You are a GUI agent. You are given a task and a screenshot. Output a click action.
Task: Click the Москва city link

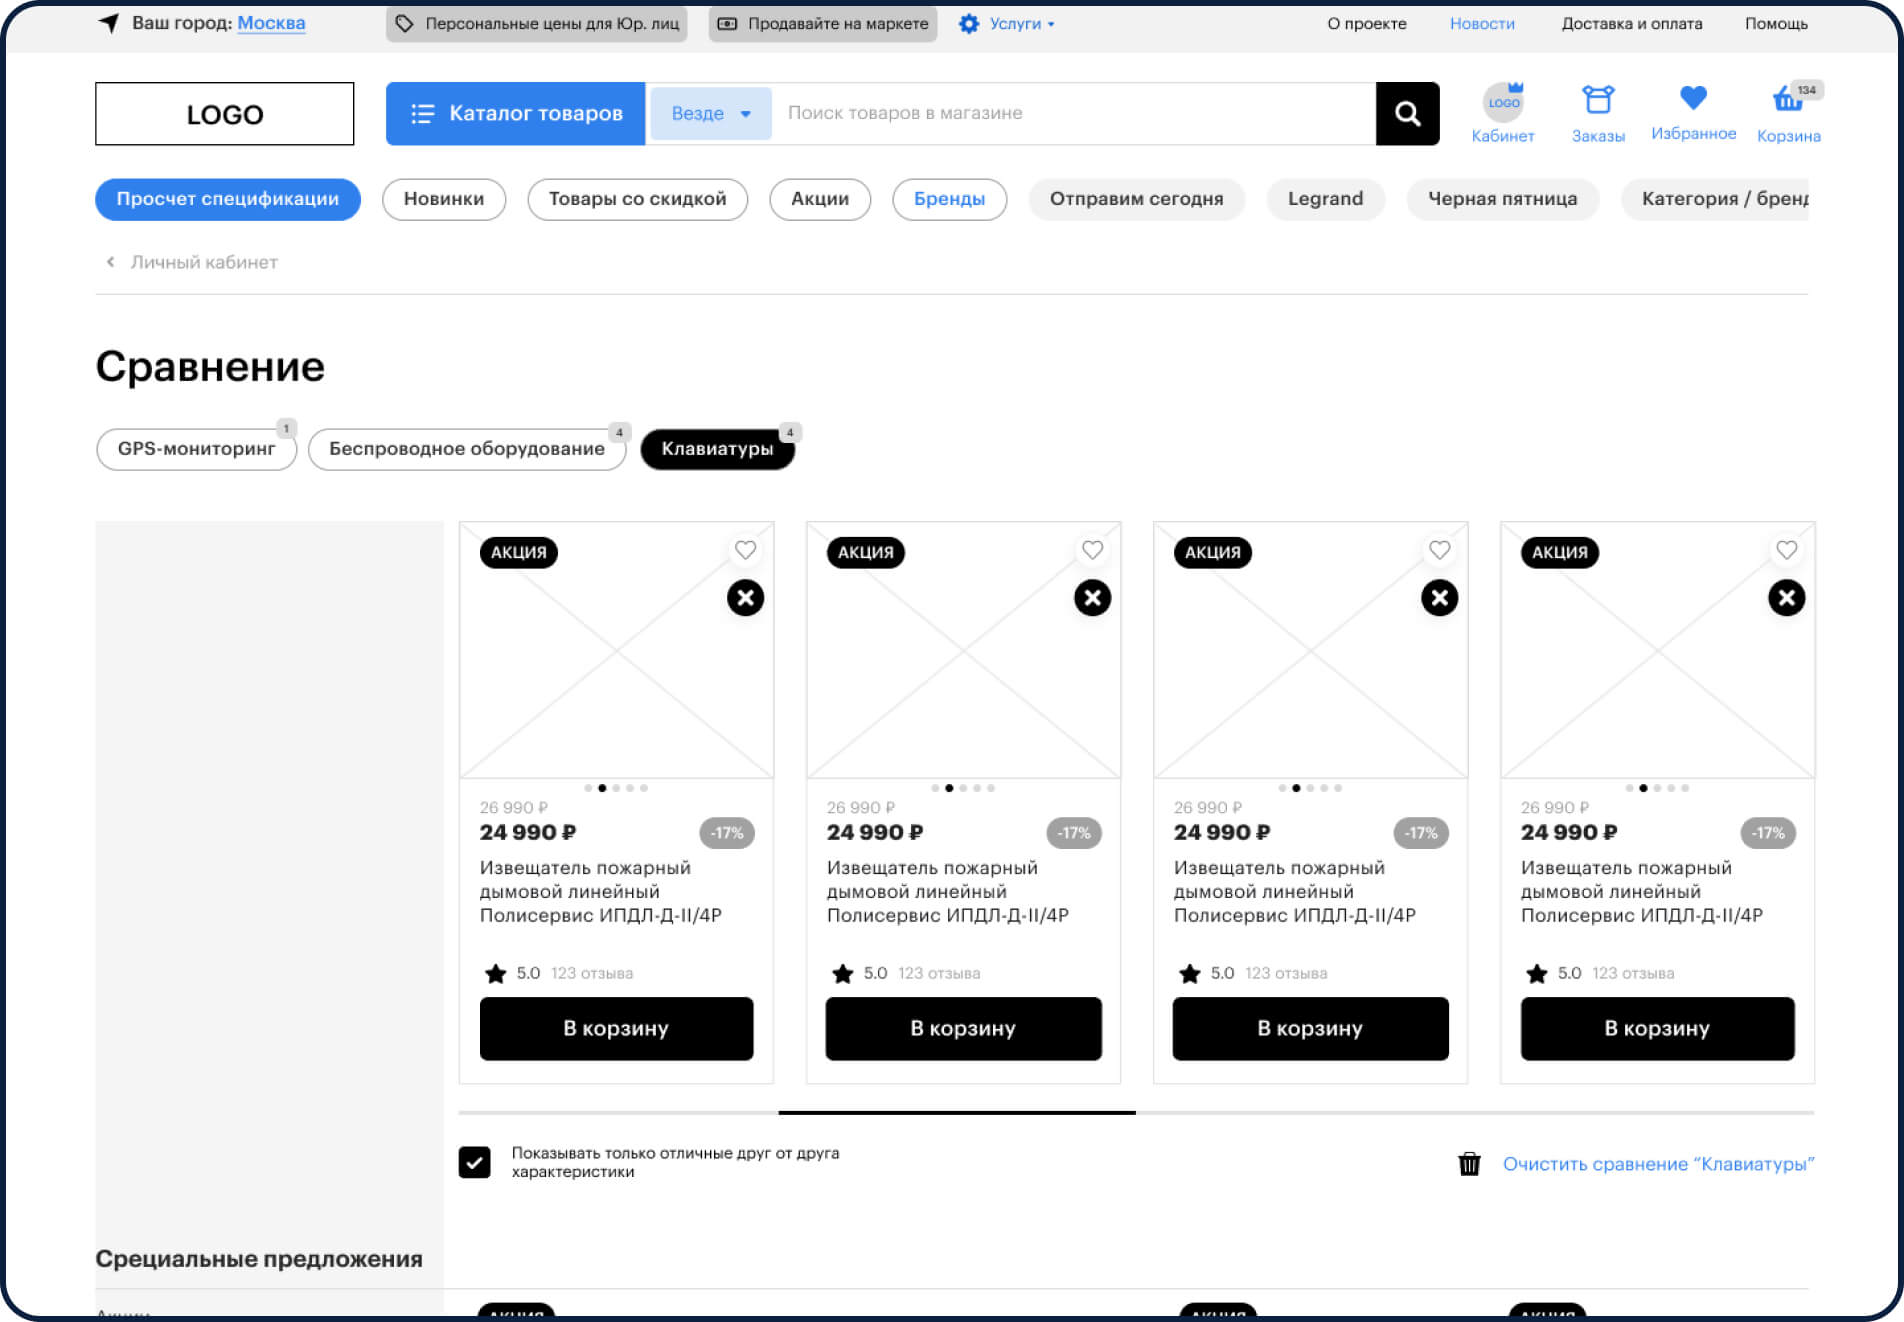click(271, 23)
